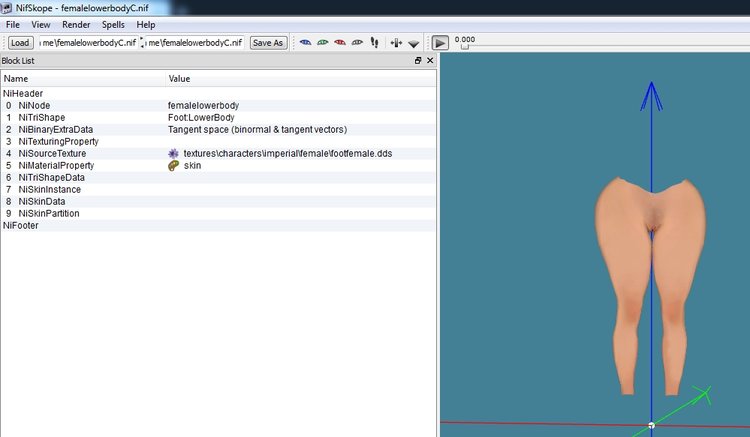The image size is (750, 437).
Task: Click the NifSkope title bar app icon
Action: pos(6,7)
